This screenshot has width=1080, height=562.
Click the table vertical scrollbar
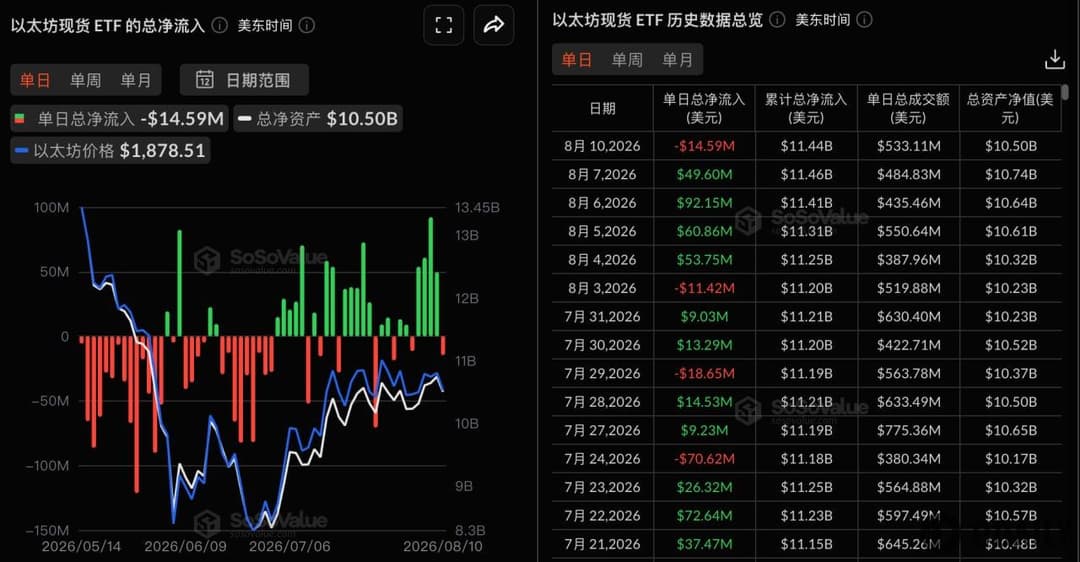tap(1066, 92)
